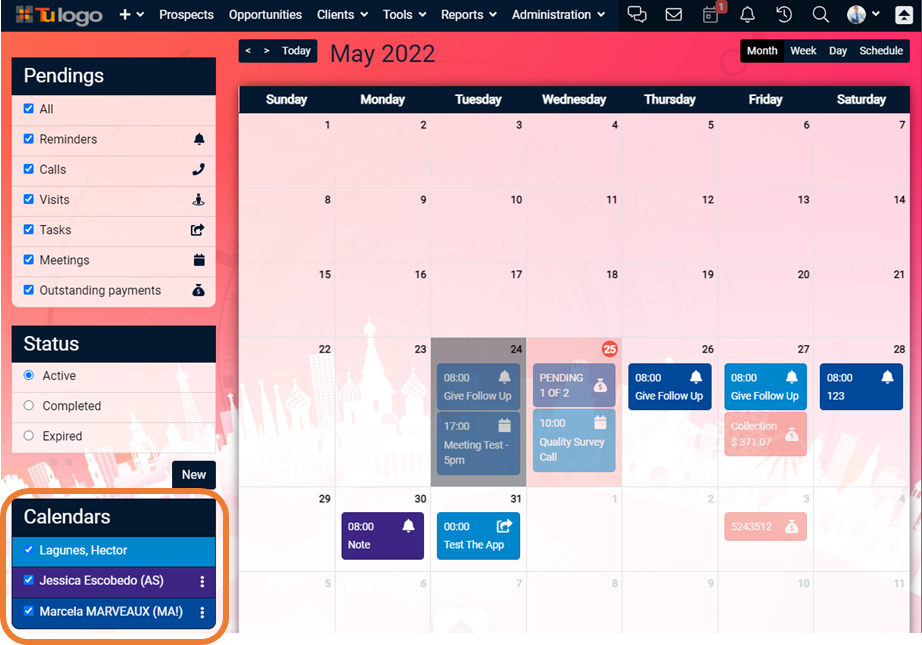
Task: Open the history clock icon
Action: coord(784,14)
